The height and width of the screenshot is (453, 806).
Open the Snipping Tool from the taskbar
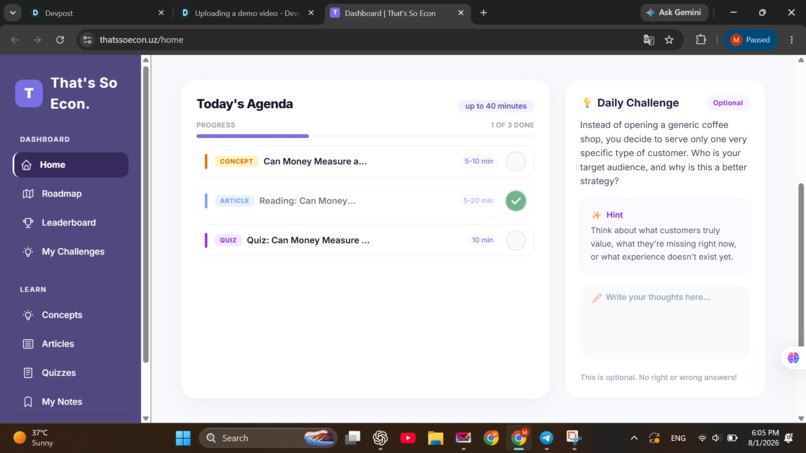click(574, 438)
